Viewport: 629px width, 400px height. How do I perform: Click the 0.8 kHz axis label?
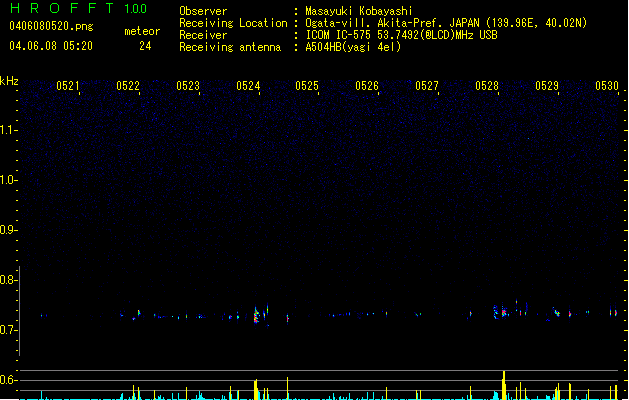click(8, 280)
